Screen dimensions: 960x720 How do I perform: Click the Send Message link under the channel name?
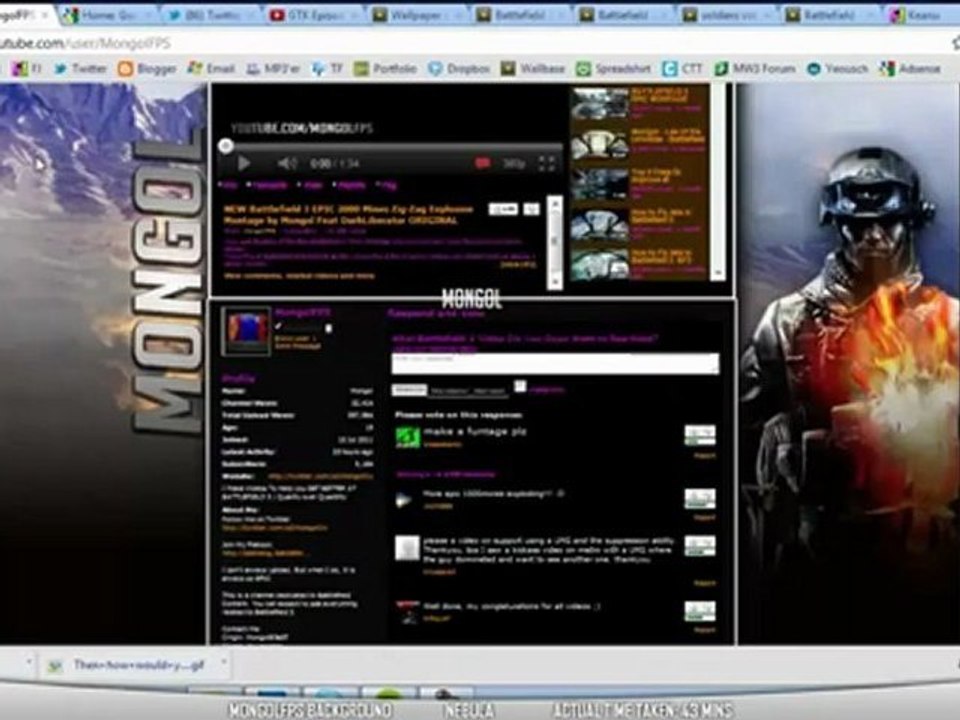pos(297,346)
